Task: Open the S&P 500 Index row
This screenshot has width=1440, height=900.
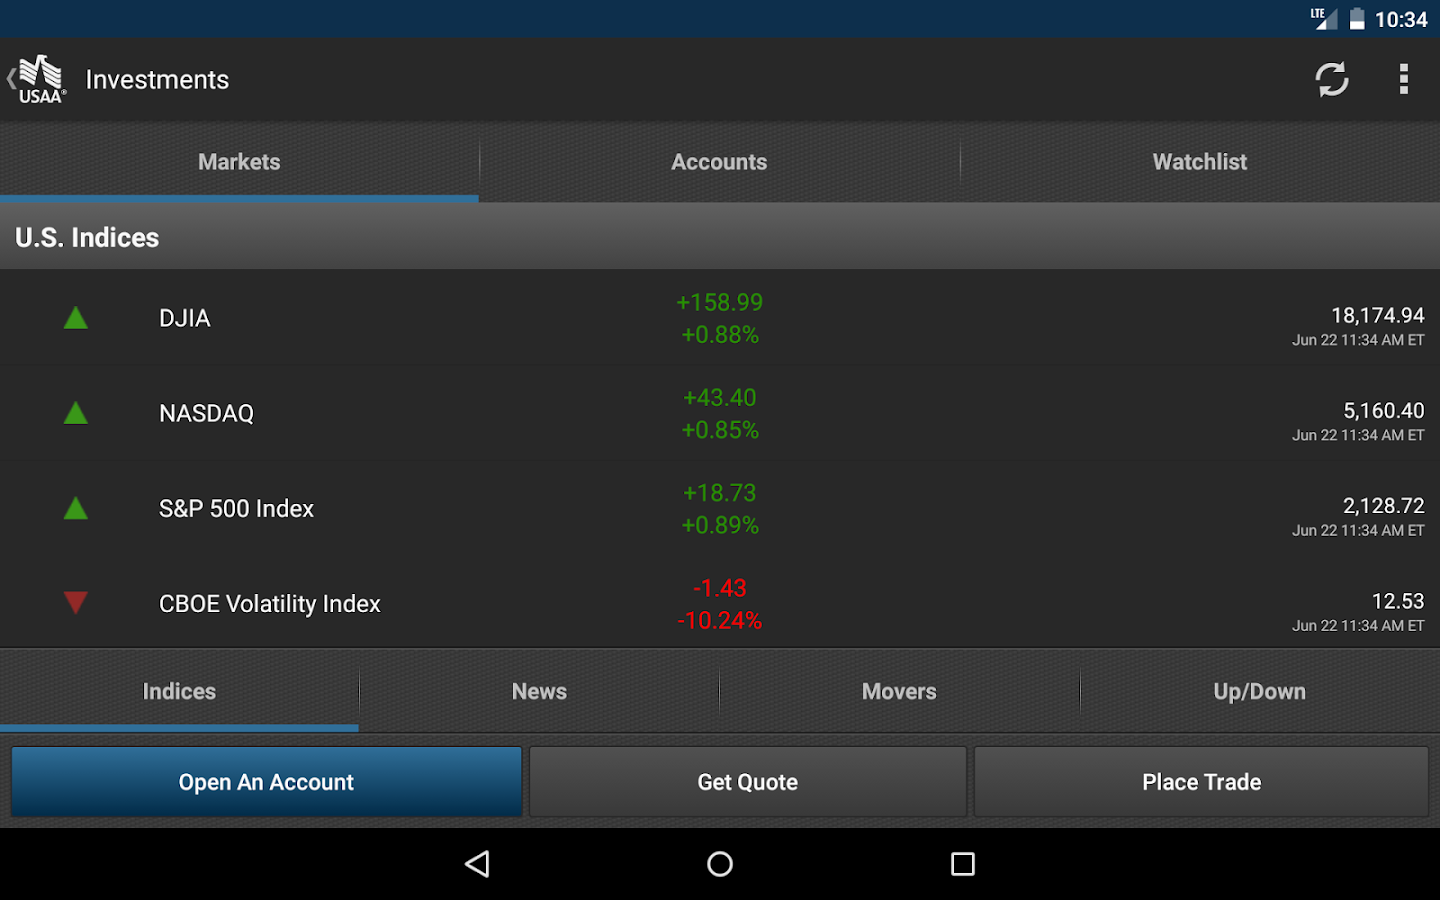Action: tap(720, 508)
